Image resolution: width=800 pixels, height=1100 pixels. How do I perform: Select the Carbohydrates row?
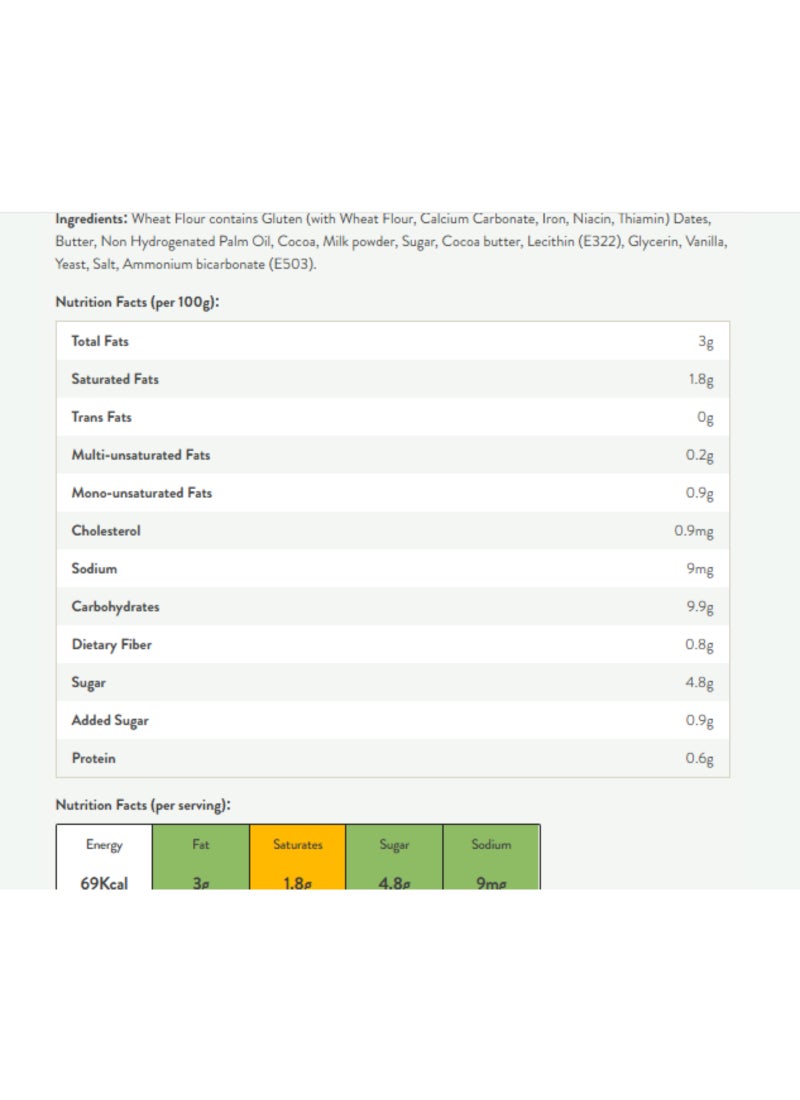393,606
